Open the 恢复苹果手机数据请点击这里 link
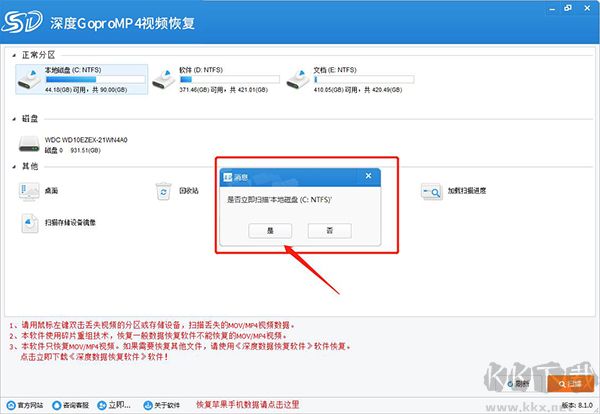 point(248,405)
